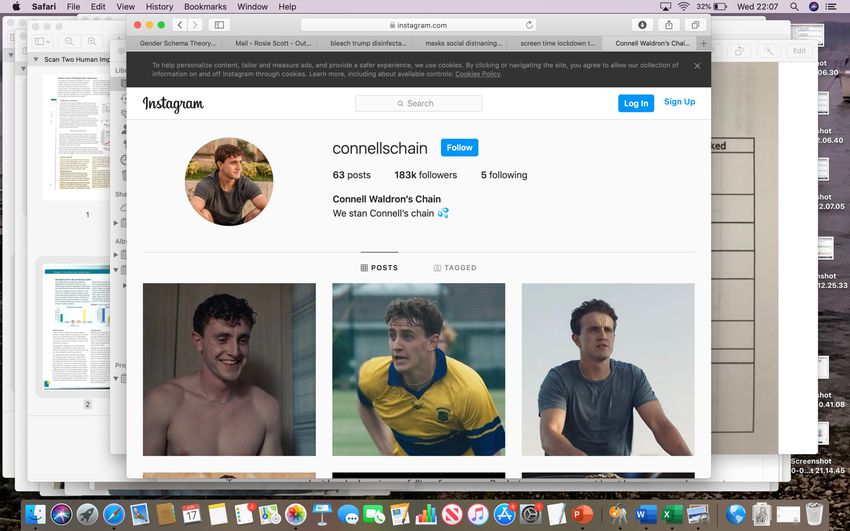
Task: Click the Instagram logo
Action: pyautogui.click(x=173, y=103)
